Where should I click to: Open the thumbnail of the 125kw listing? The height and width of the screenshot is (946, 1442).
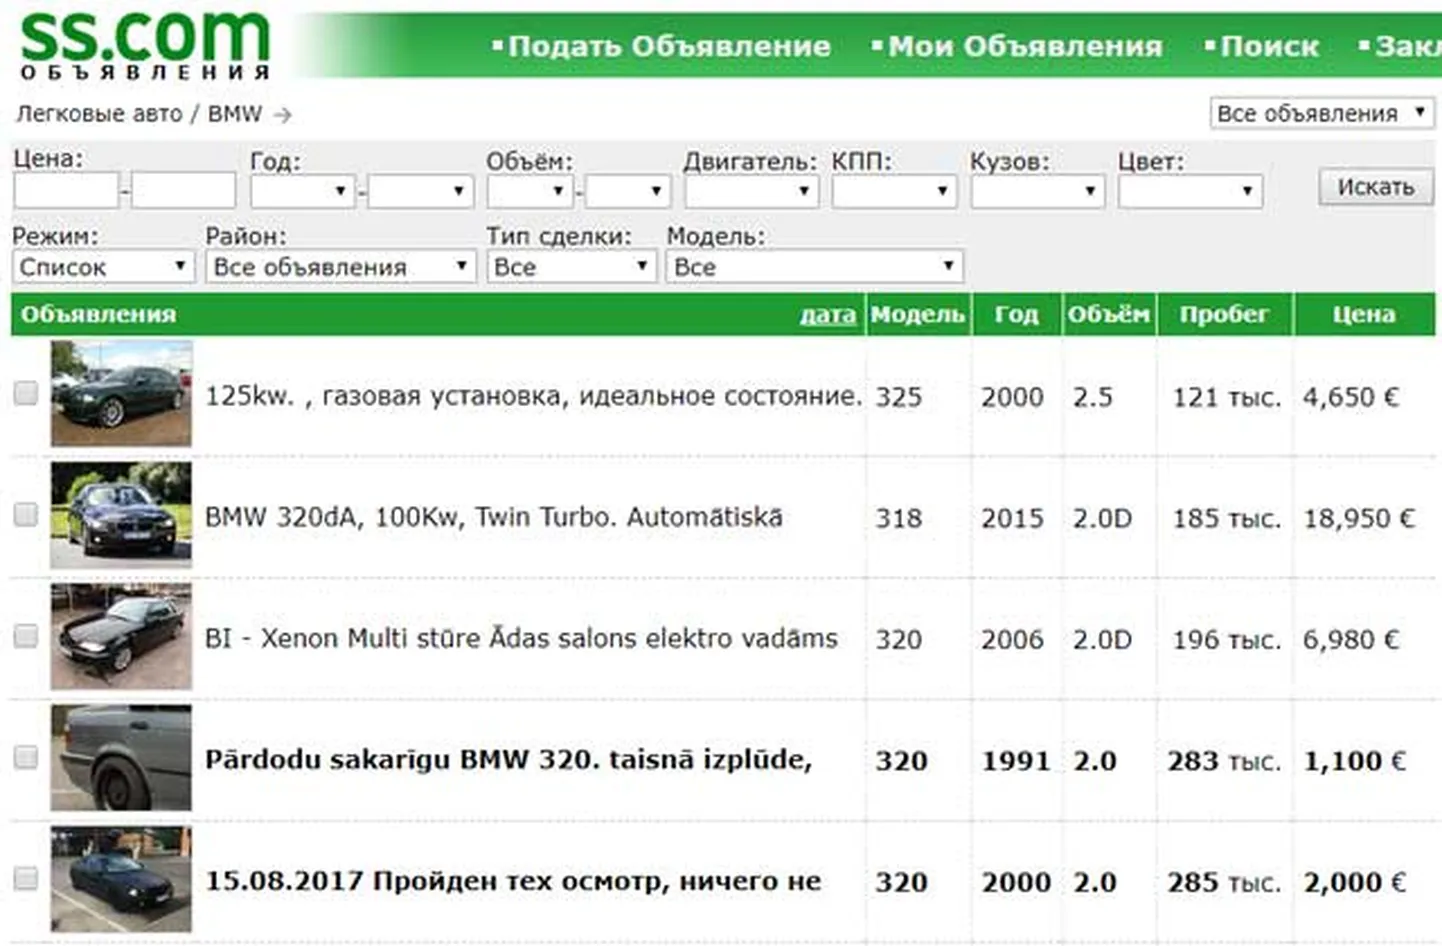pyautogui.click(x=121, y=393)
